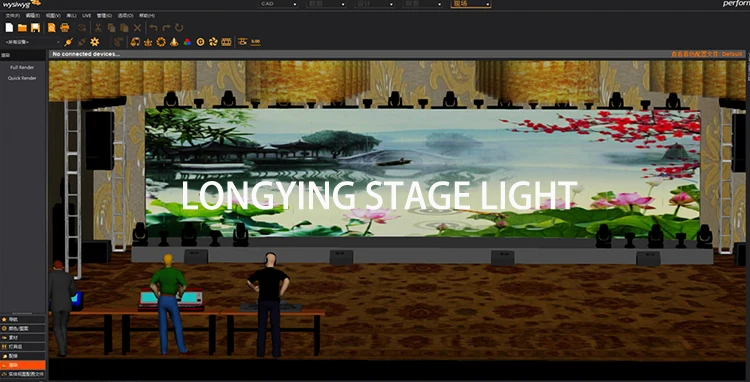Click the LONGYING STAGE LIGHT screen in viewport
Image resolution: width=750 pixels, height=382 pixels.
pos(423,173)
